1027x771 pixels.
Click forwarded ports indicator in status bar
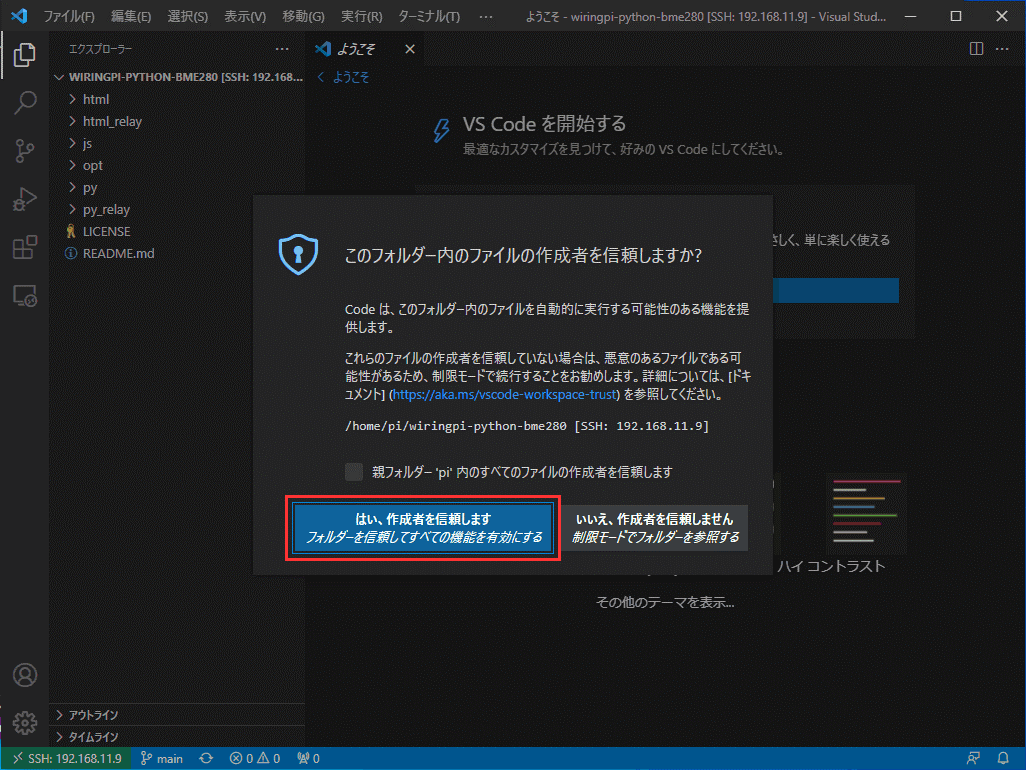tap(308, 759)
